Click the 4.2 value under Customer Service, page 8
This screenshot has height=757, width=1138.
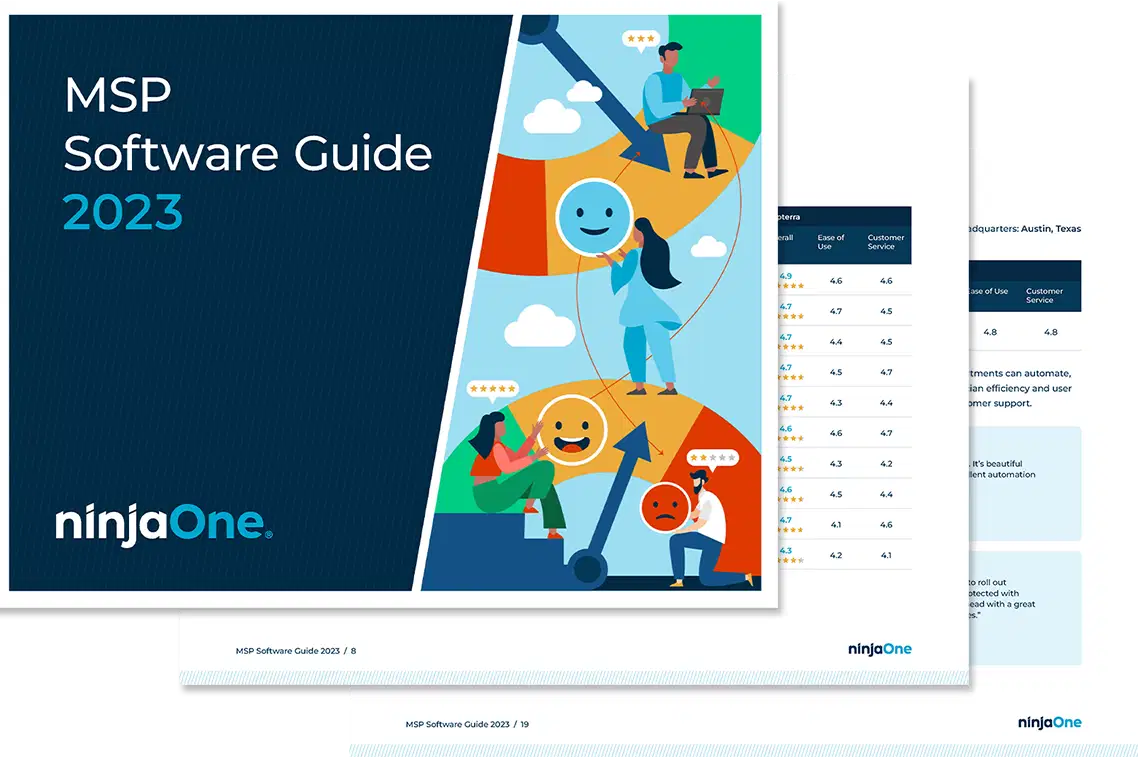886,464
